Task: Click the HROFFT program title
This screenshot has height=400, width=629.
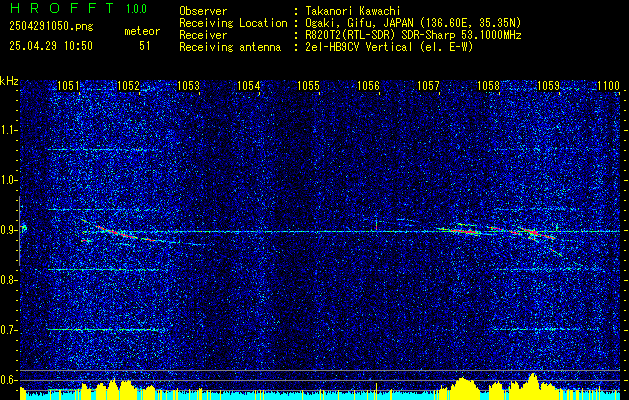Action: [x=62, y=8]
